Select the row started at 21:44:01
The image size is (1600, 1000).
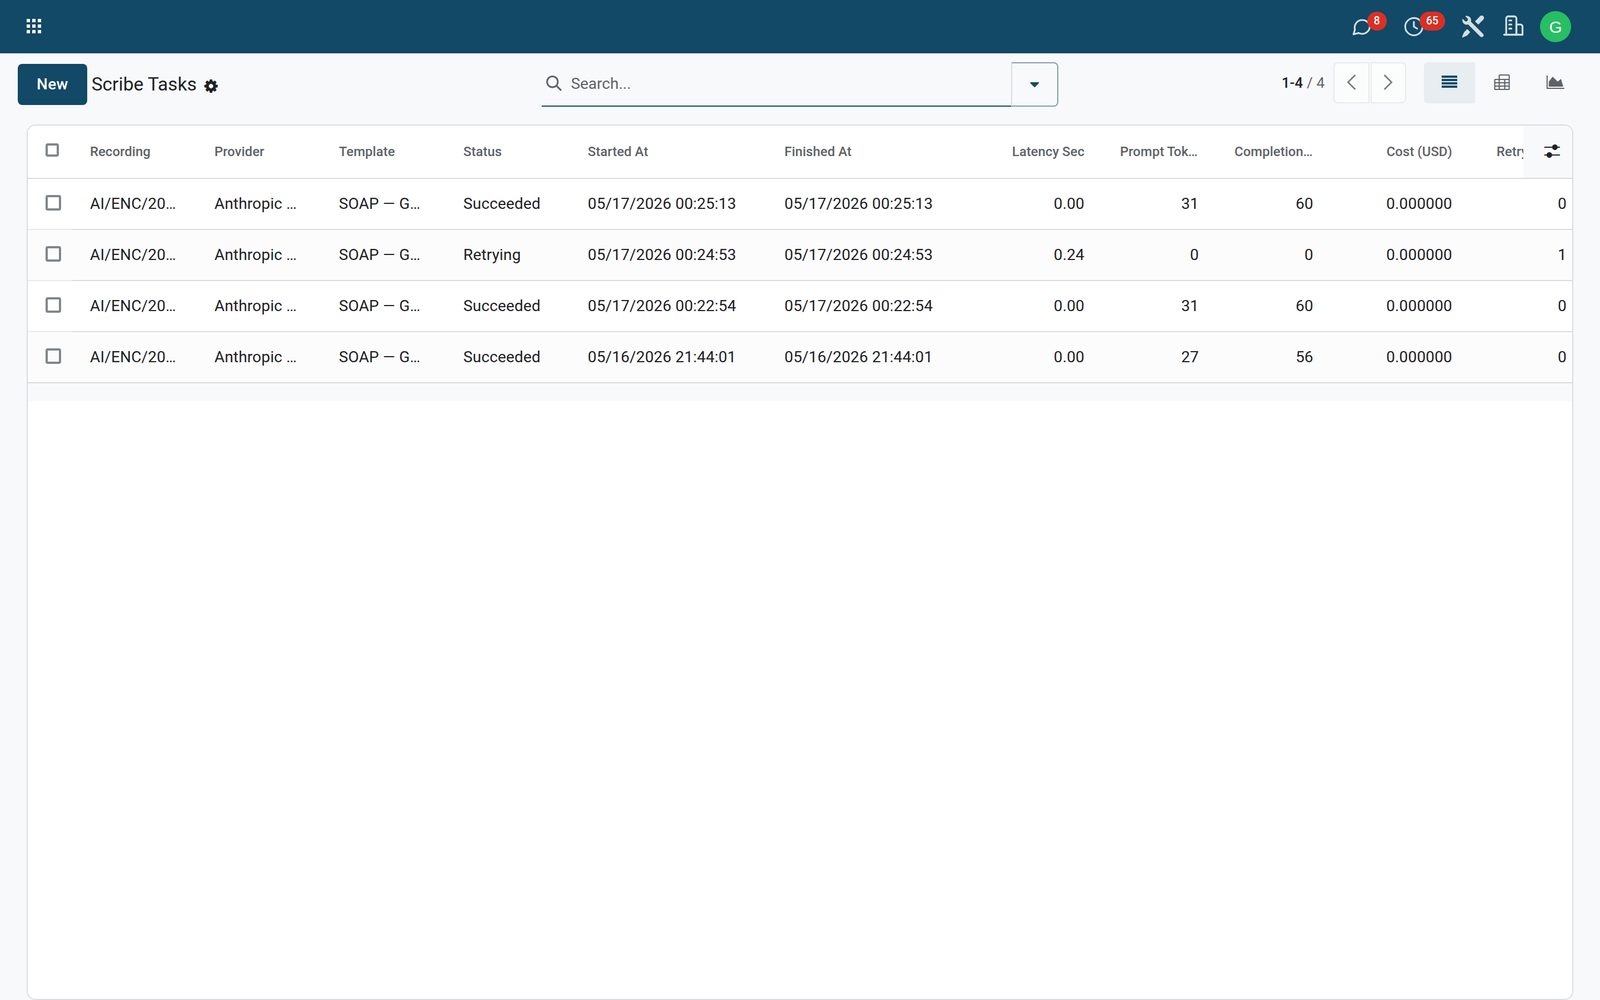(x=54, y=356)
